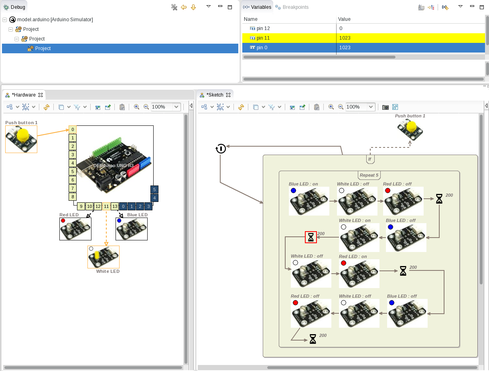Select the red-highlighted hourglass delay node

click(311, 237)
